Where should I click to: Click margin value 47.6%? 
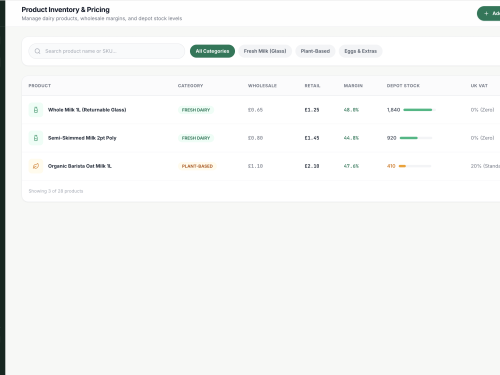[351, 166]
